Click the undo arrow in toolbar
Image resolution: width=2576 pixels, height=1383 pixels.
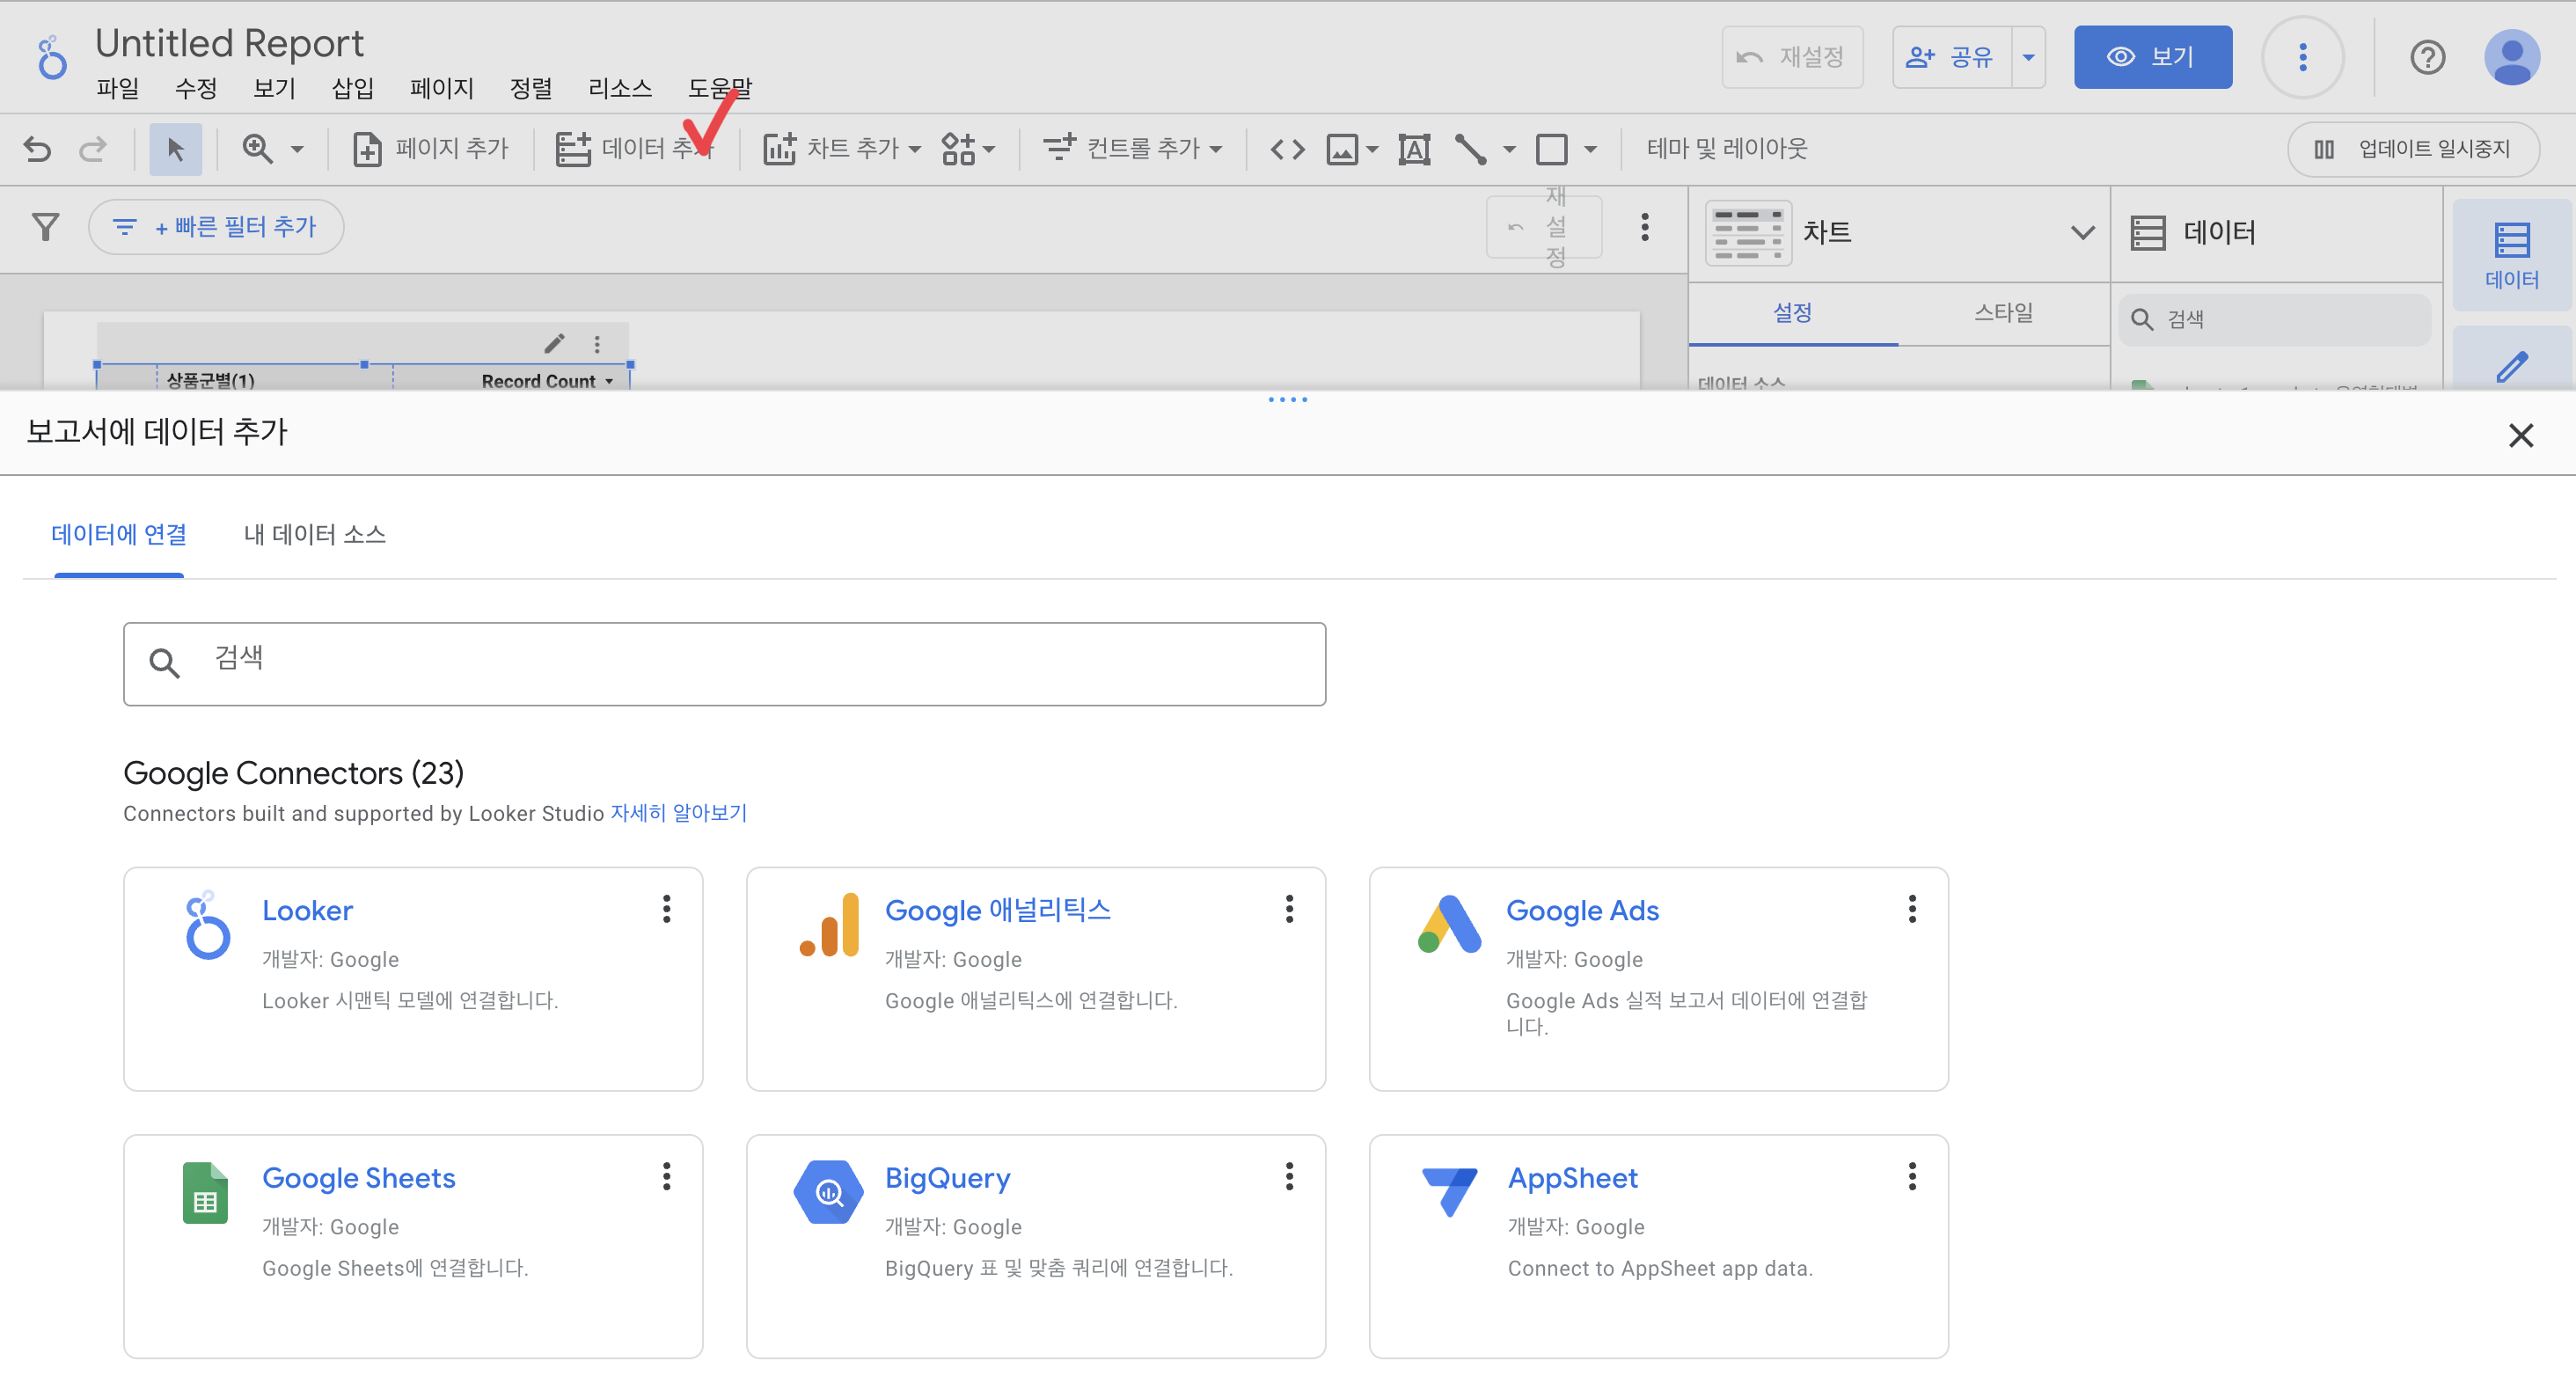pos(37,149)
